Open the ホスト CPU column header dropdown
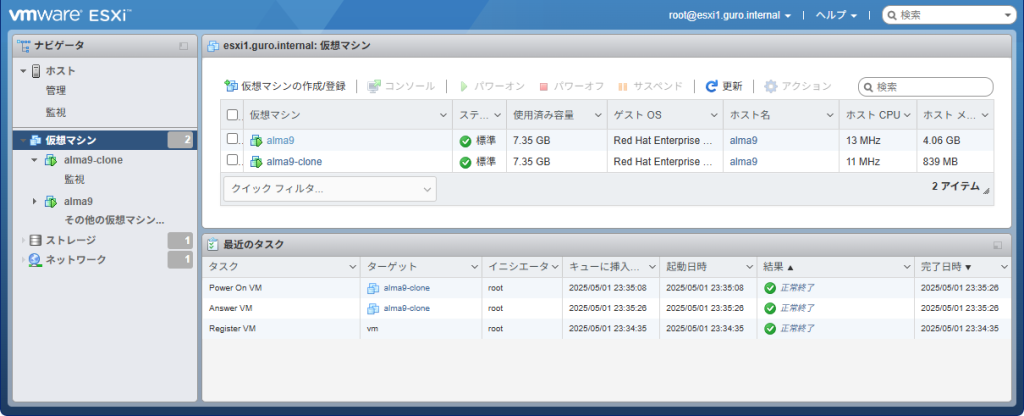 [x=907, y=116]
